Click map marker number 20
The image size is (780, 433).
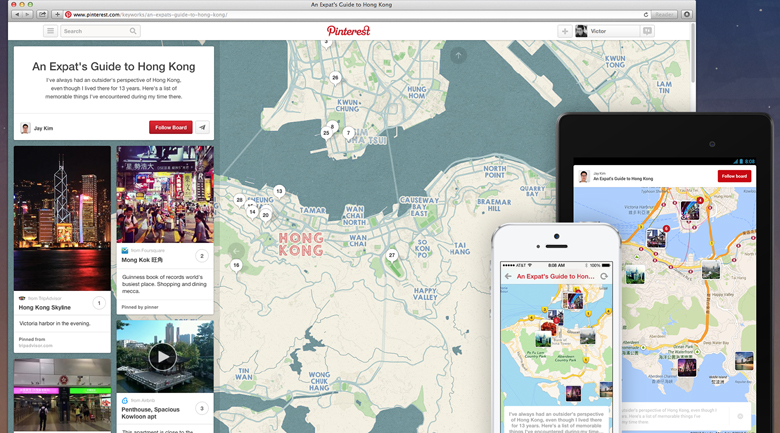(266, 216)
